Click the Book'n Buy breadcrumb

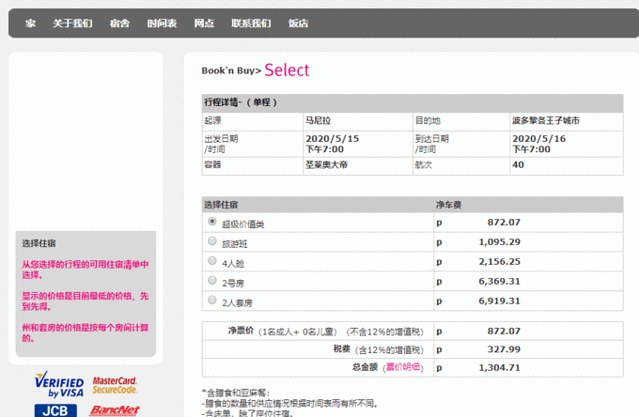click(x=228, y=71)
